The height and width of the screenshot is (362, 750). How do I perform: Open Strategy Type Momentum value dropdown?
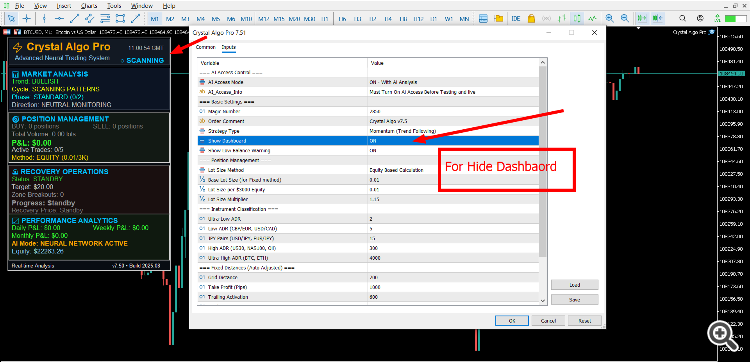[453, 131]
